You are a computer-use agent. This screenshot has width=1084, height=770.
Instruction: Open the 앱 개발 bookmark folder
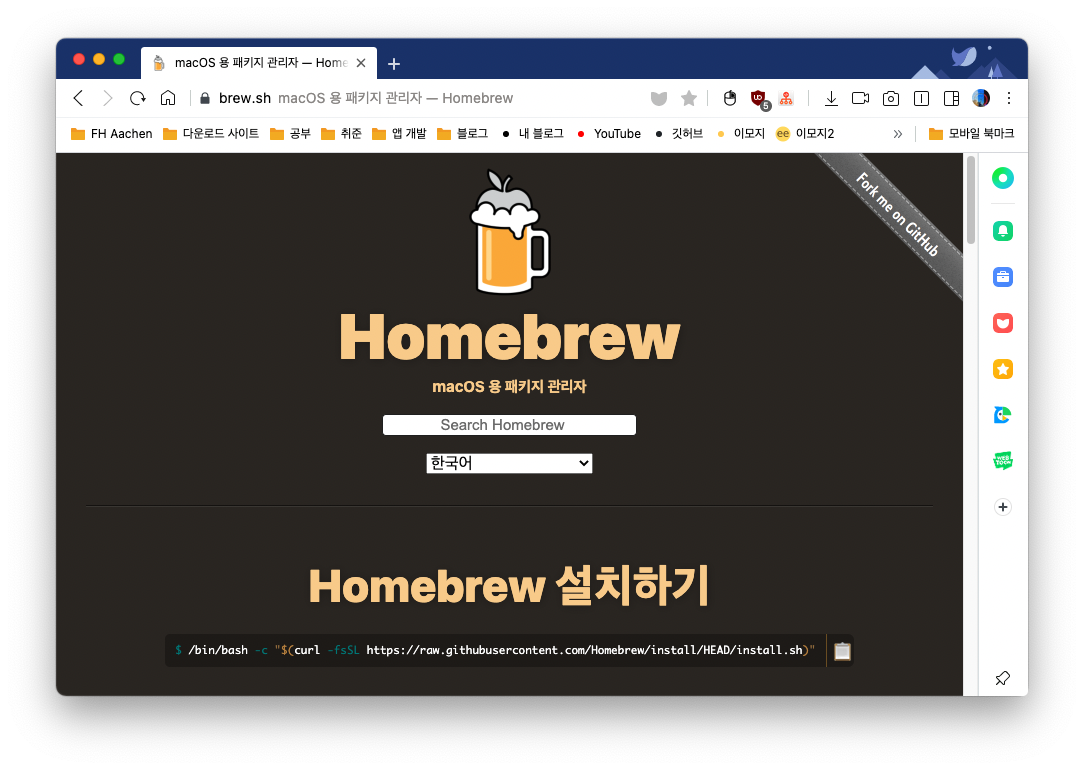pyautogui.click(x=400, y=133)
